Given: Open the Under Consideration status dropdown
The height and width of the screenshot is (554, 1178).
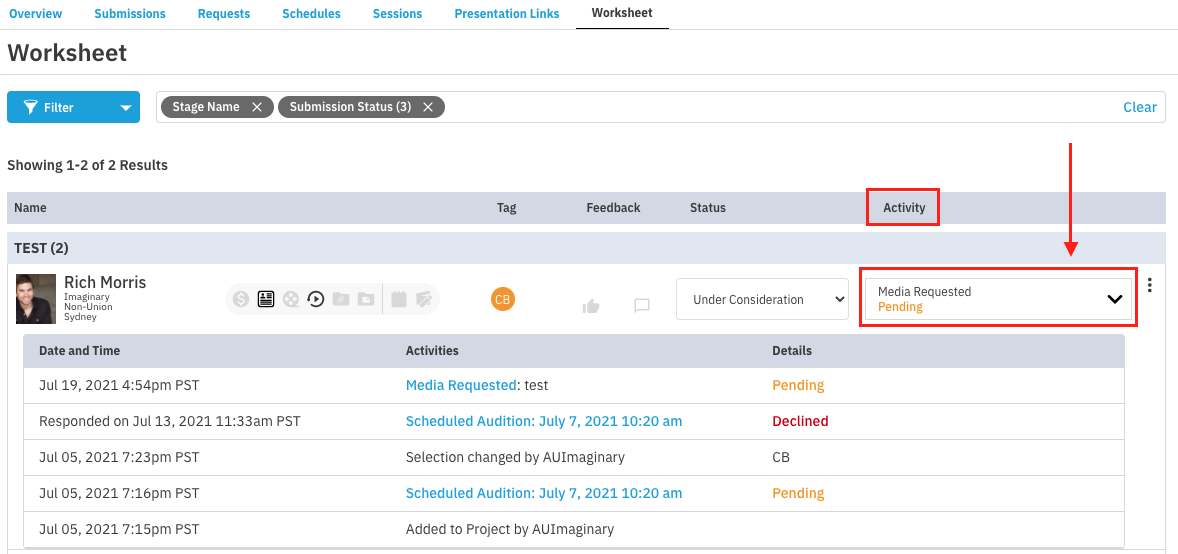Looking at the screenshot, I should [x=762, y=299].
